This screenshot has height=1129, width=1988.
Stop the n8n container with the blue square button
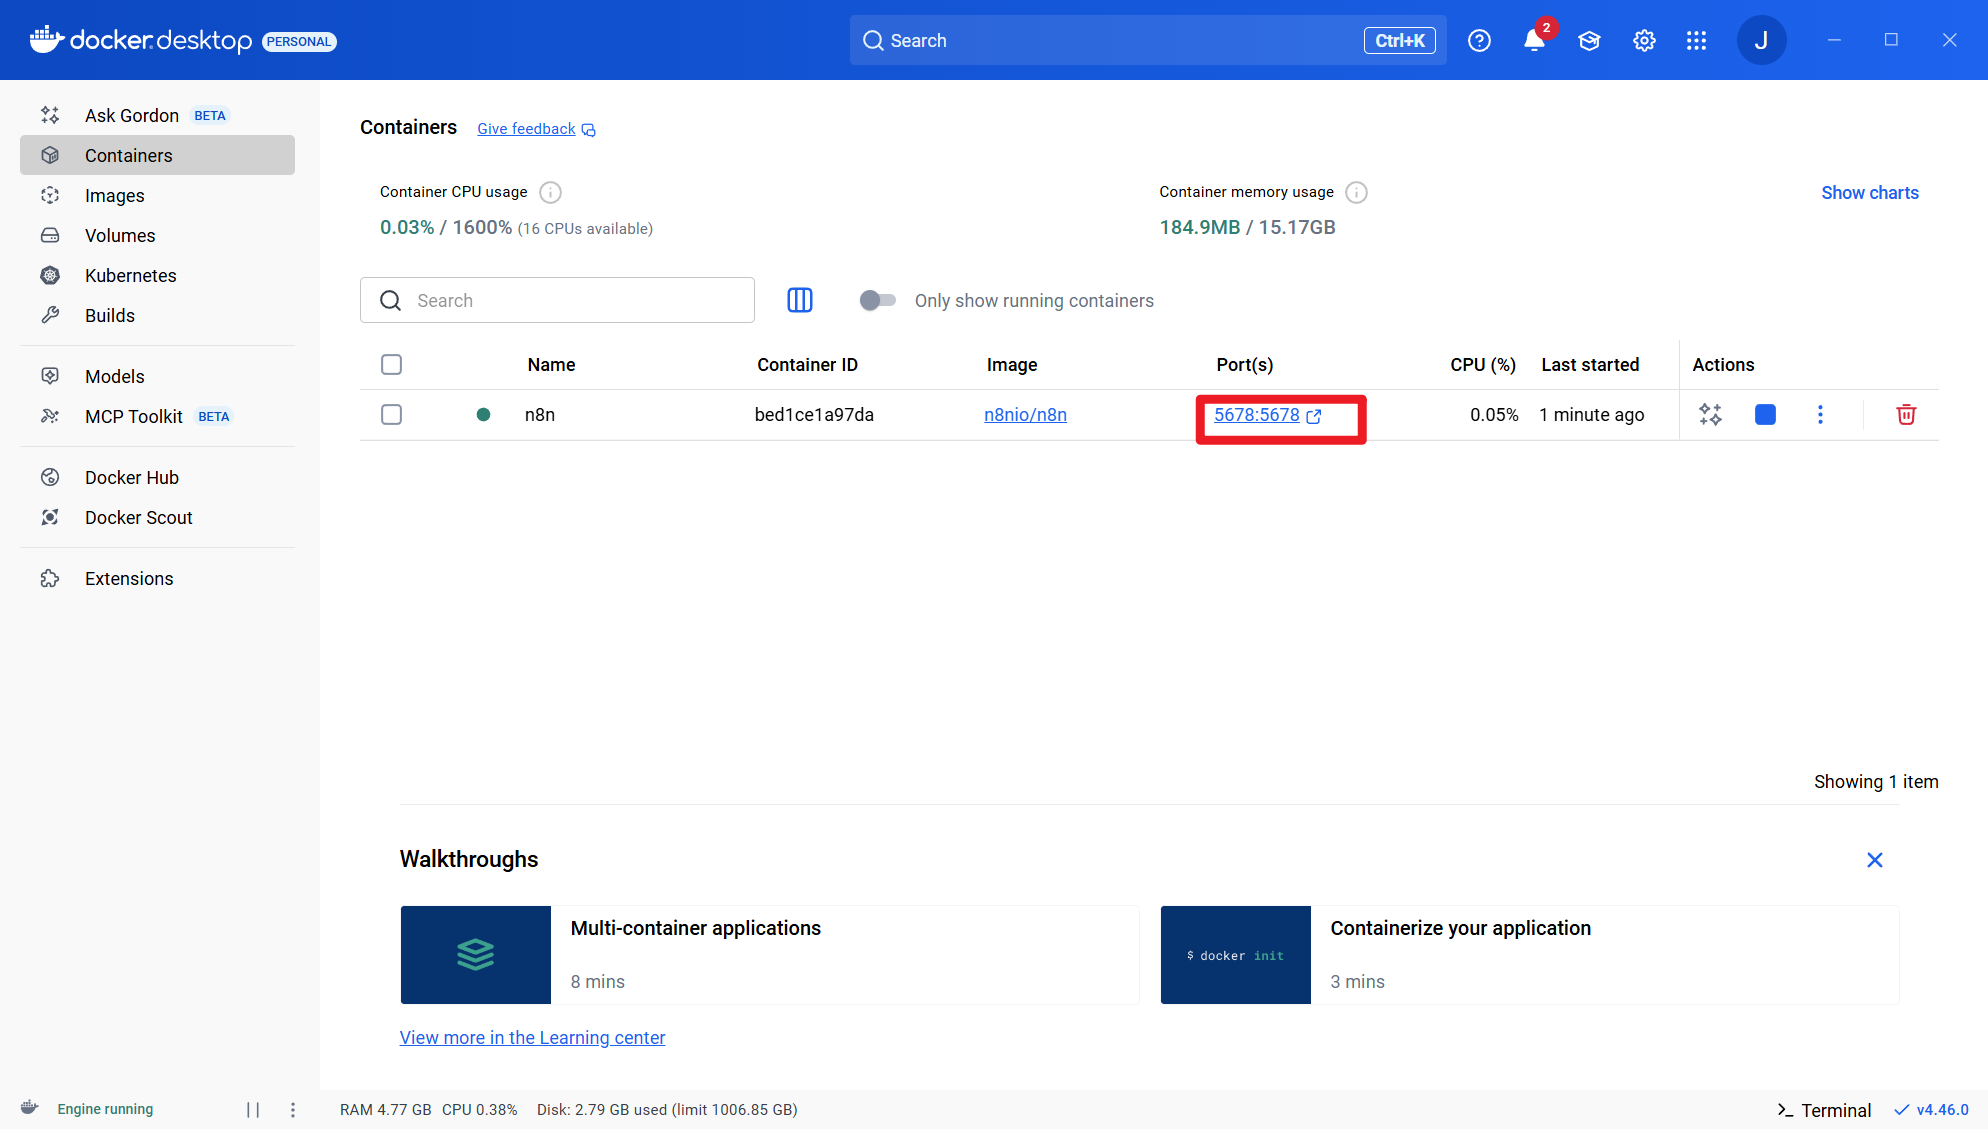[x=1765, y=415]
